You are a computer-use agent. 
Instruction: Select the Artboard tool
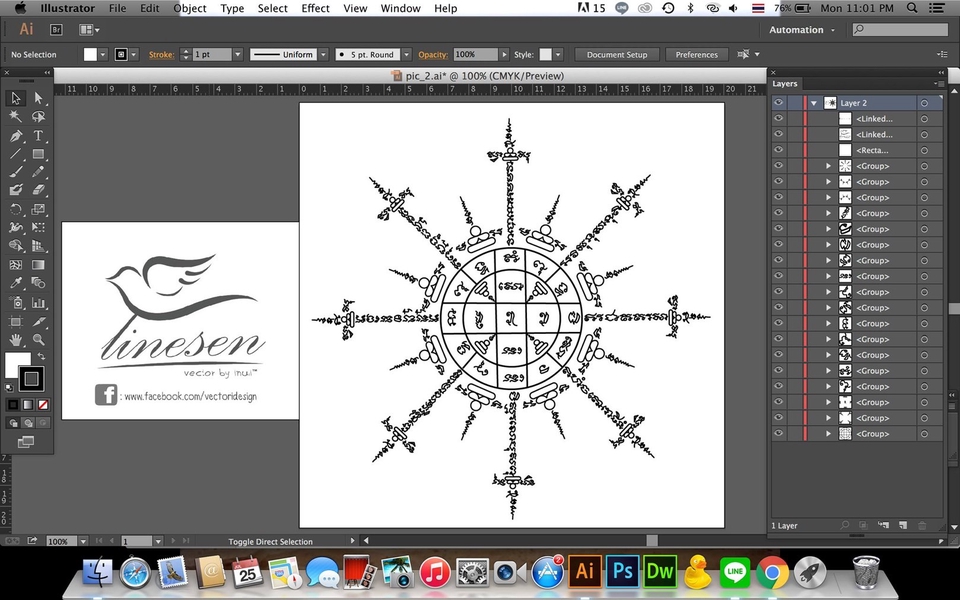16,321
